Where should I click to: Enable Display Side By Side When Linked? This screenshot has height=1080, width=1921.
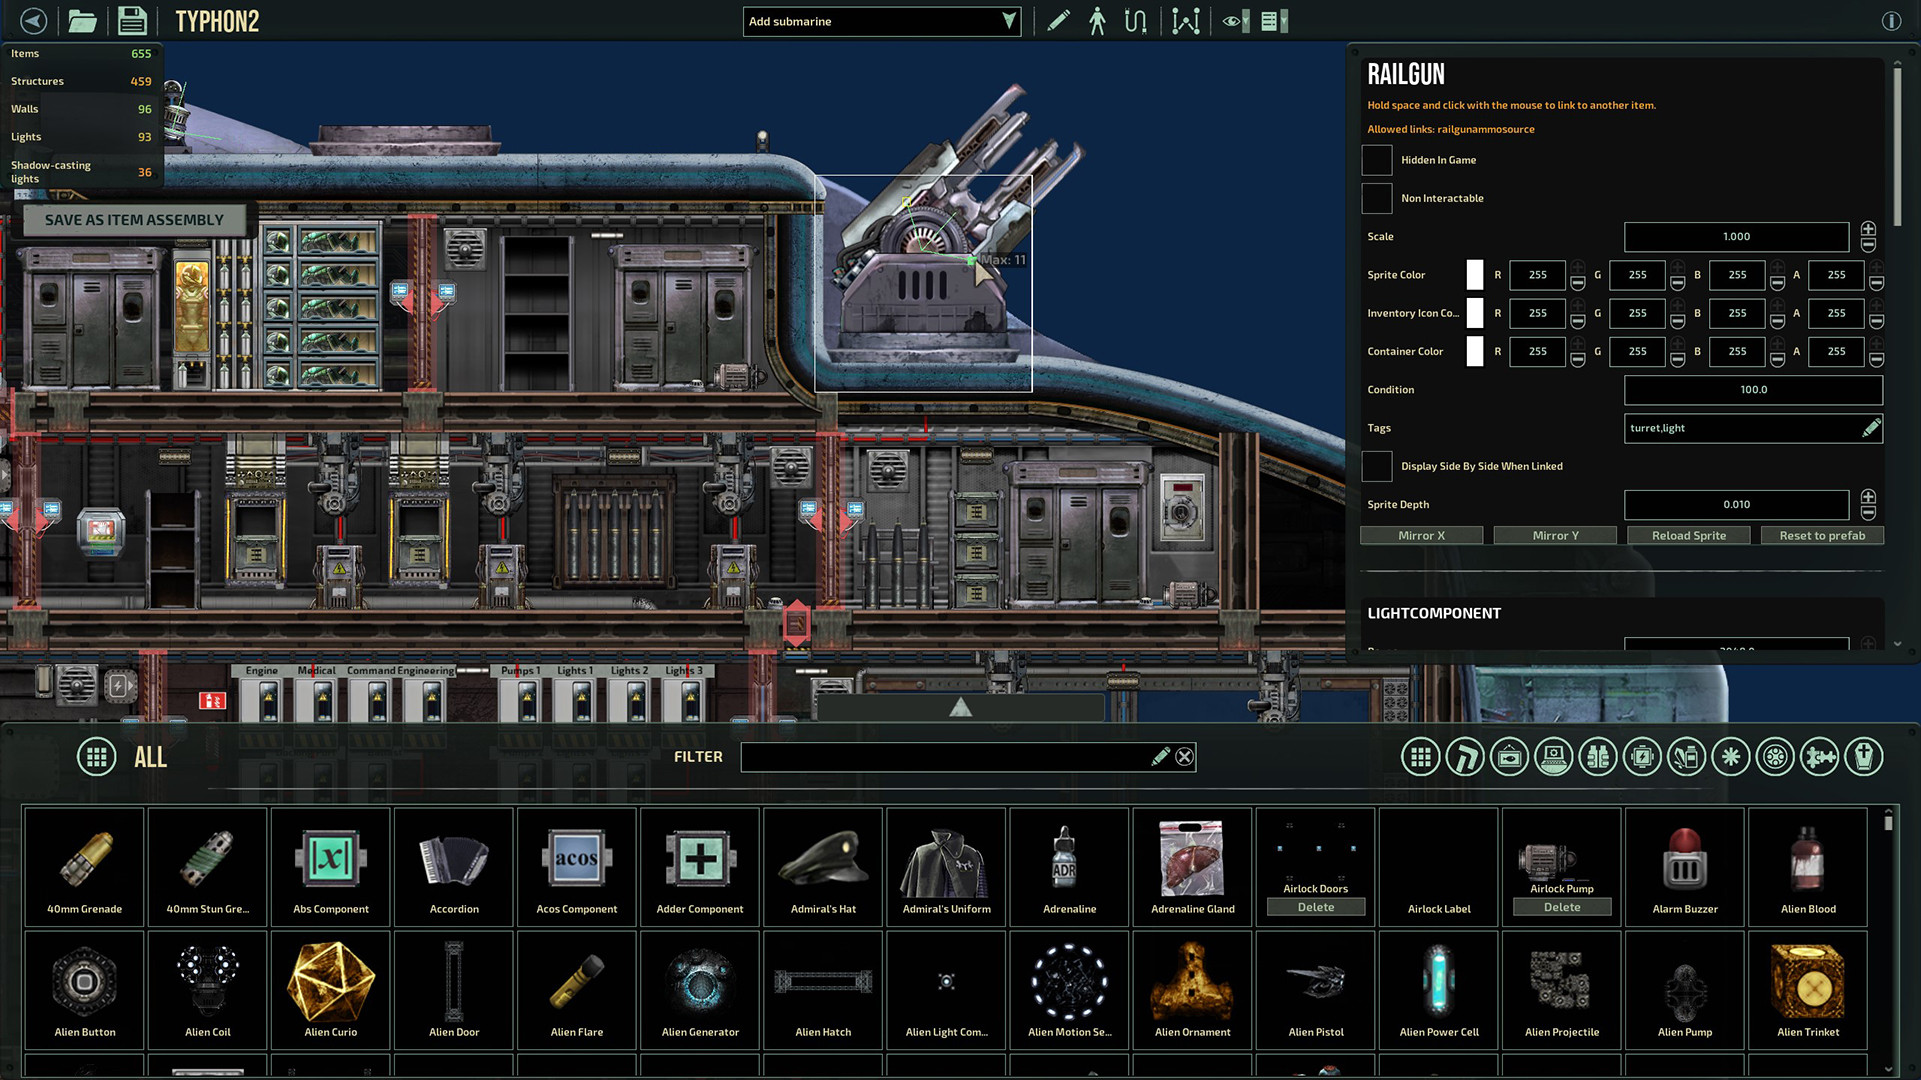(x=1377, y=464)
